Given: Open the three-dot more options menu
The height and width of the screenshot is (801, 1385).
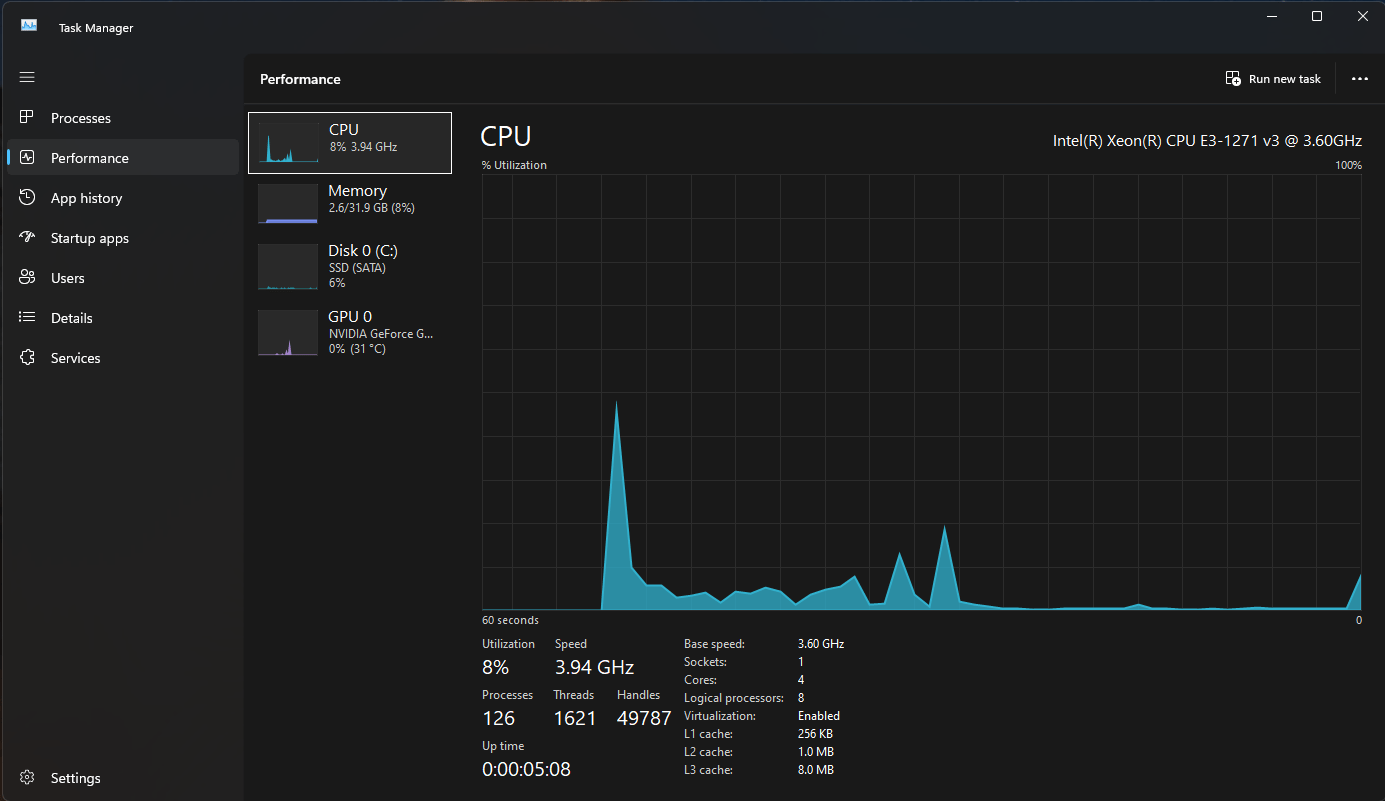Looking at the screenshot, I should pos(1360,79).
